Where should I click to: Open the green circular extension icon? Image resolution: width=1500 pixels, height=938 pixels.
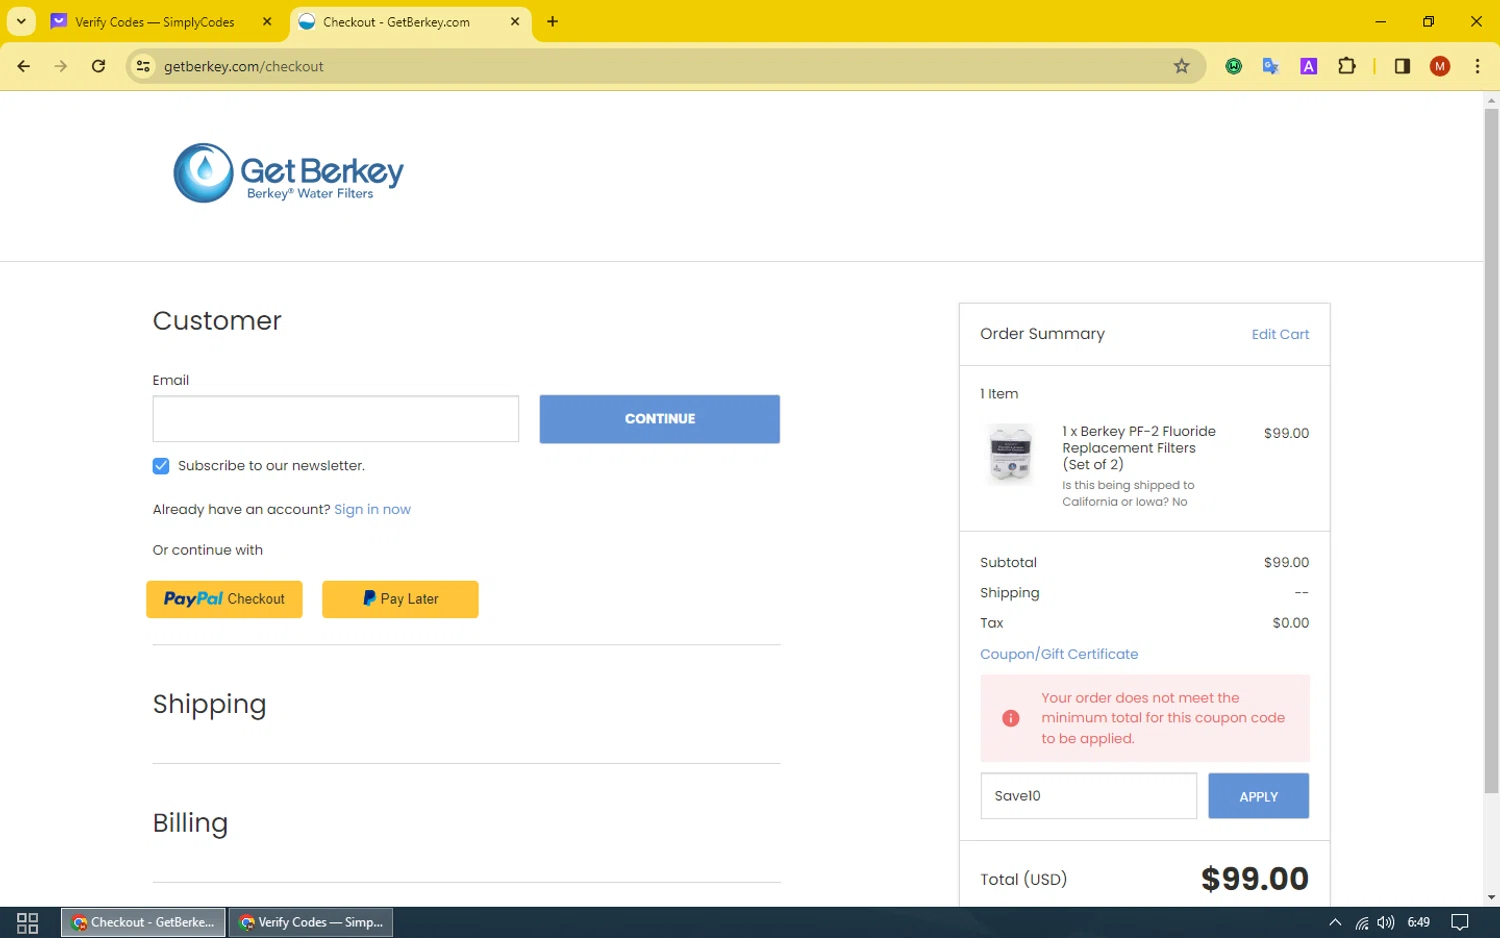tap(1234, 66)
